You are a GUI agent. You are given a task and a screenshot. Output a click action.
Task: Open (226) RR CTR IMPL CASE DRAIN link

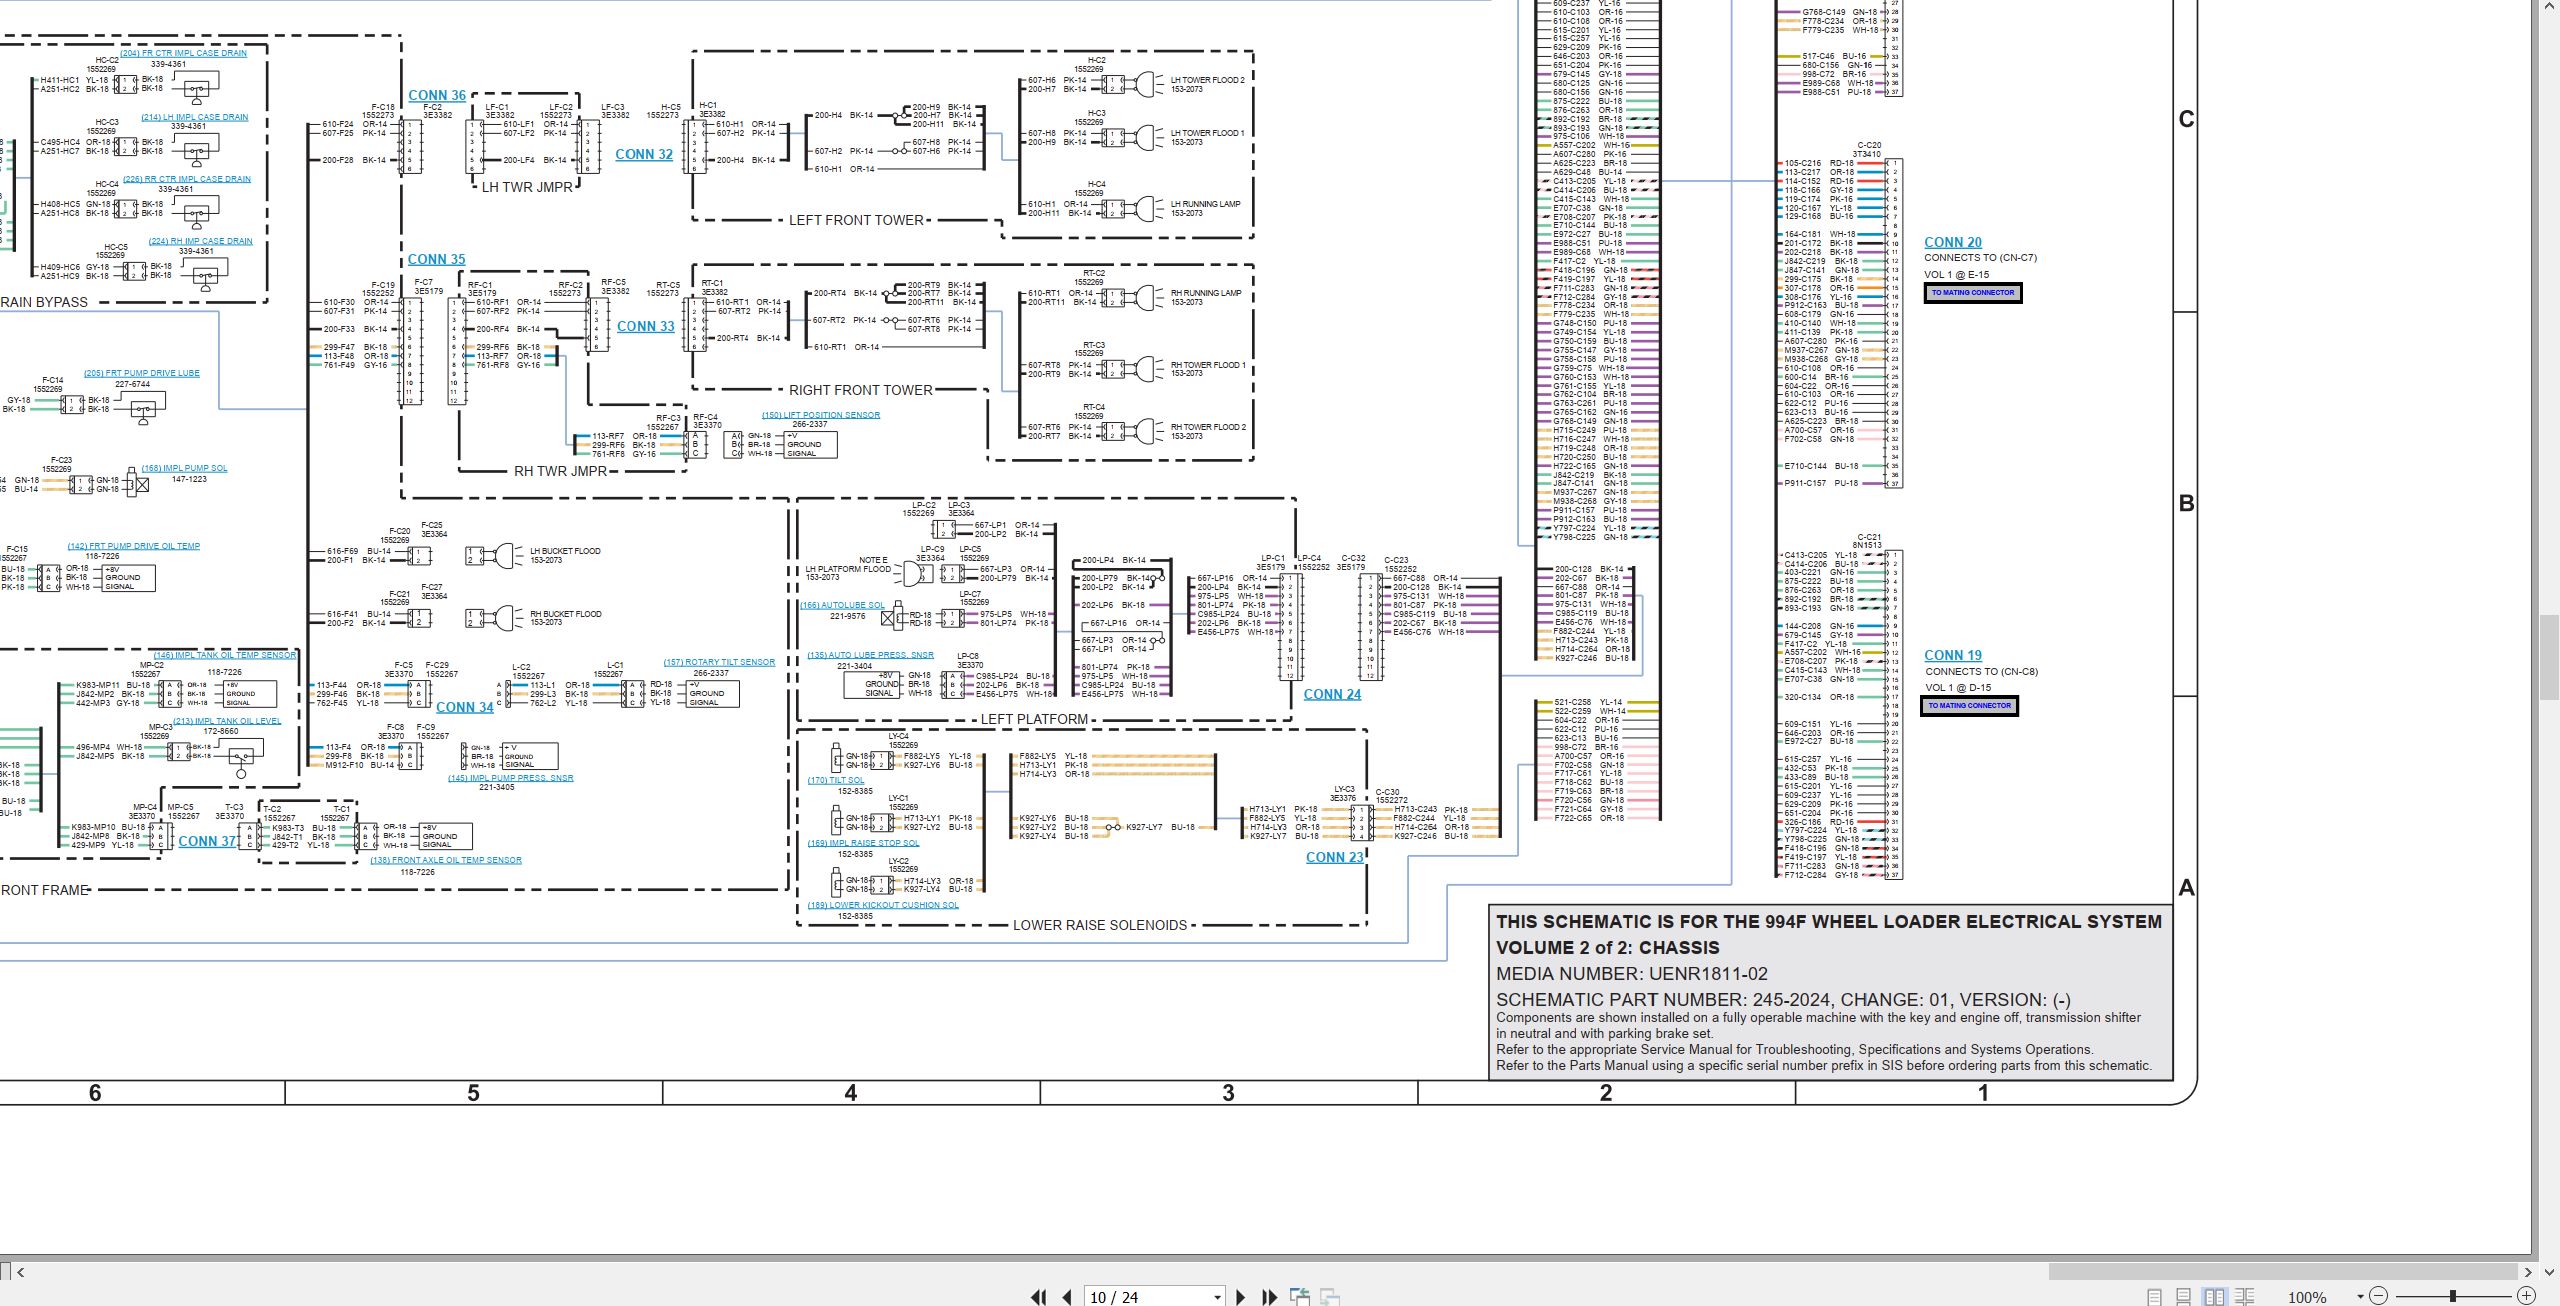coord(187,179)
